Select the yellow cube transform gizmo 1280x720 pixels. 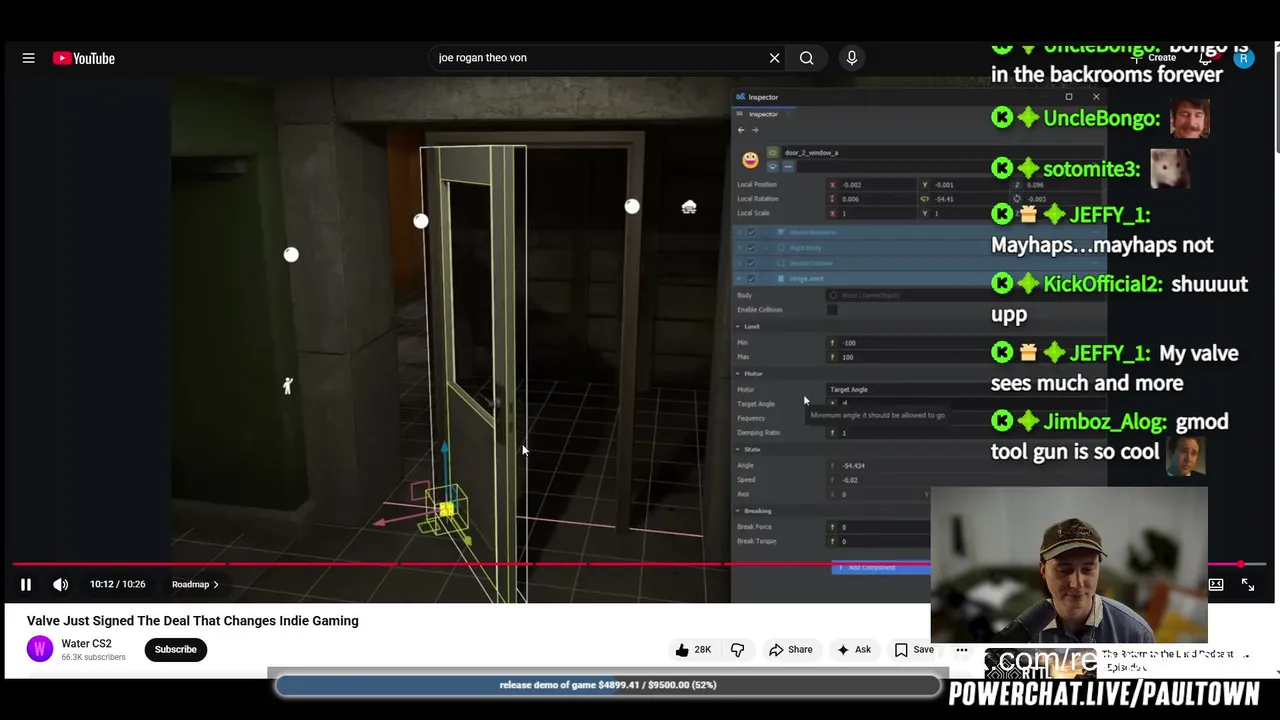(446, 508)
